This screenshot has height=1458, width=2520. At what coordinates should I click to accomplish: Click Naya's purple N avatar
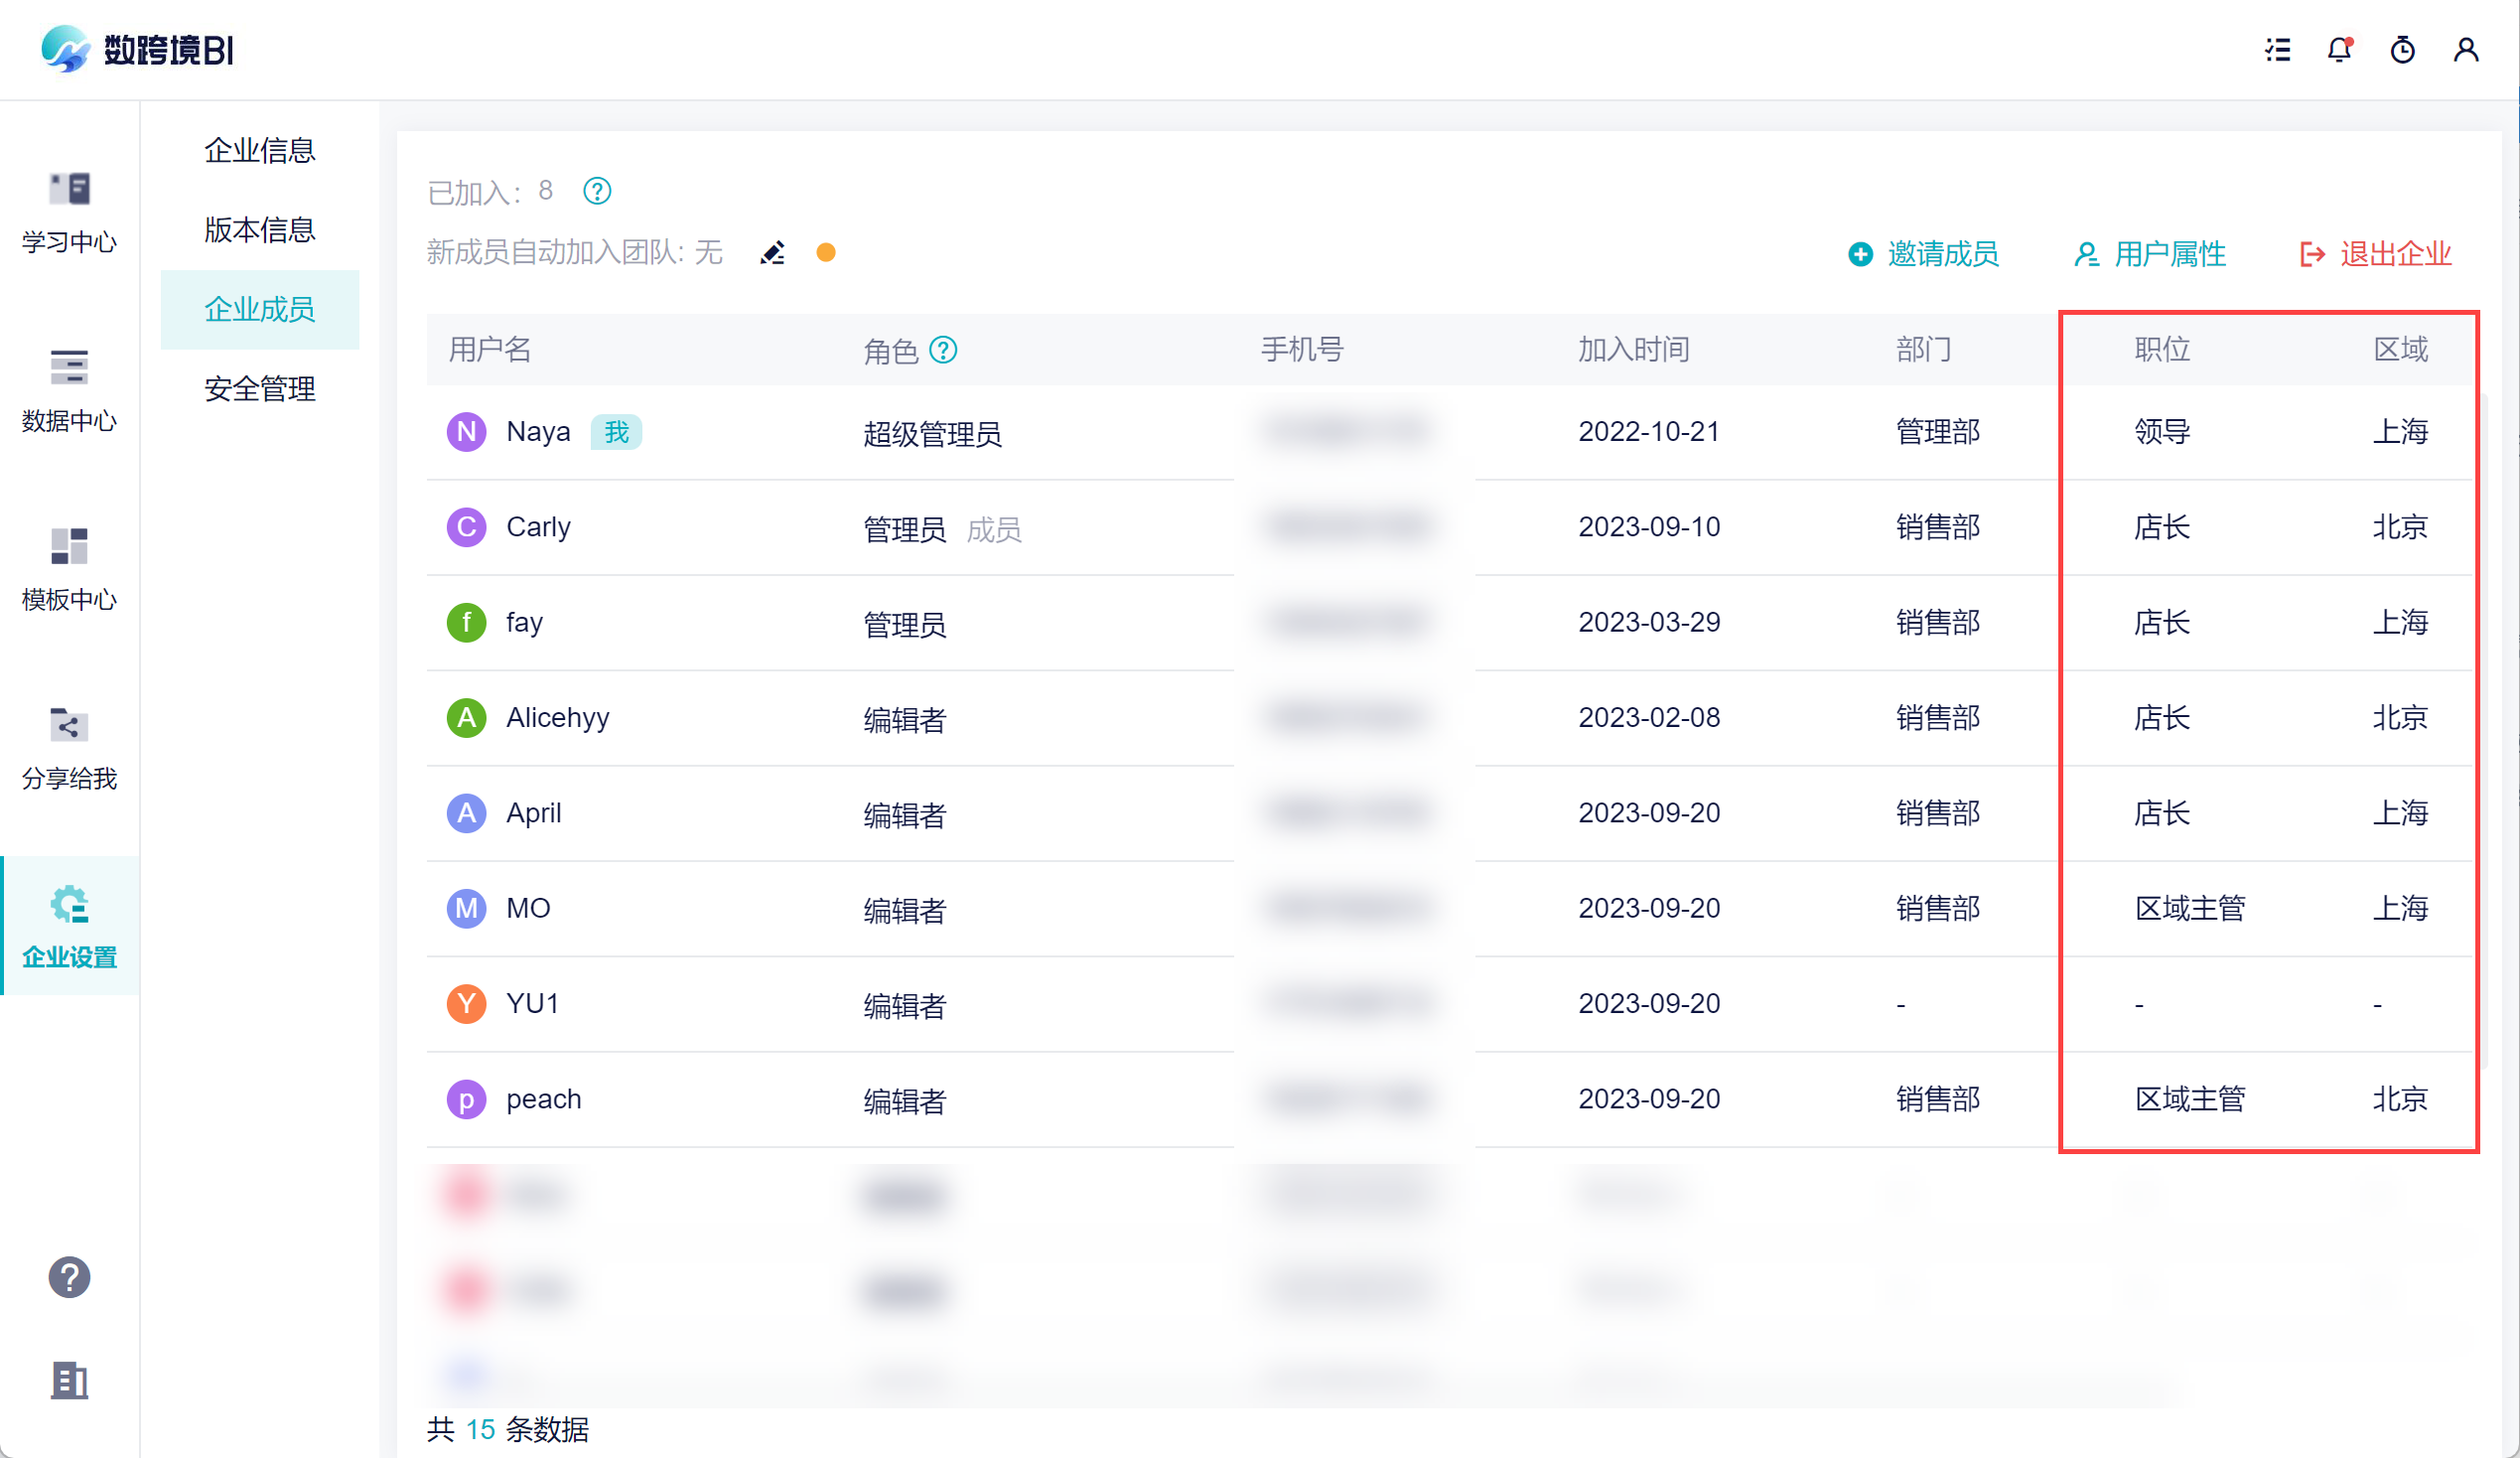(x=466, y=432)
